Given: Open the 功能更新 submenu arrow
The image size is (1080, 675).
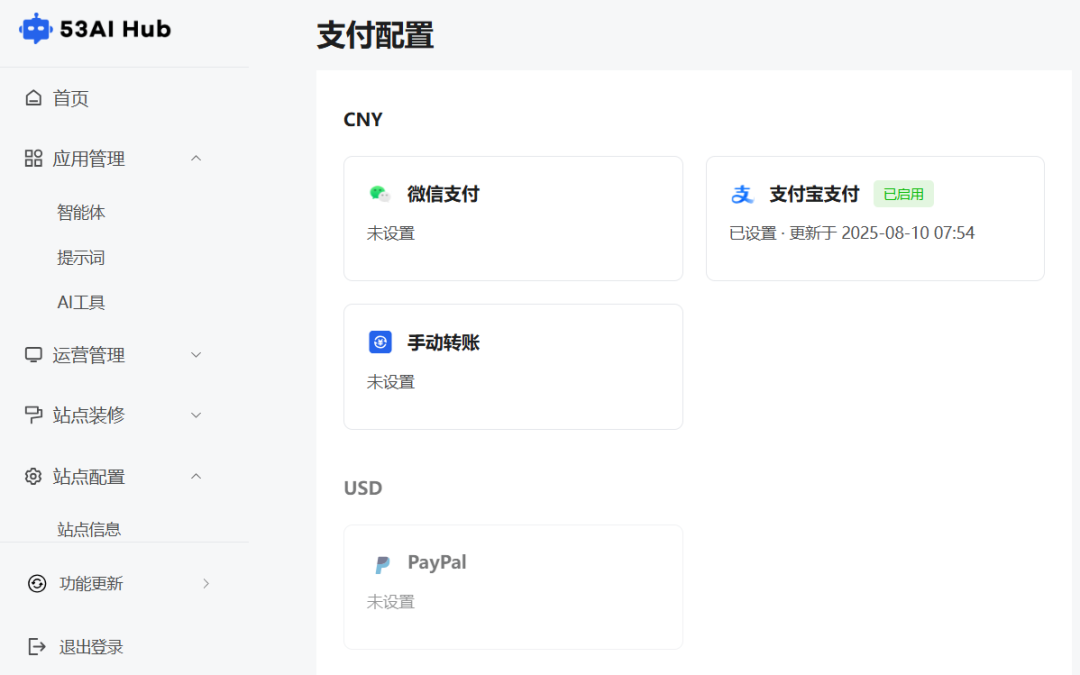Looking at the screenshot, I should tap(206, 583).
